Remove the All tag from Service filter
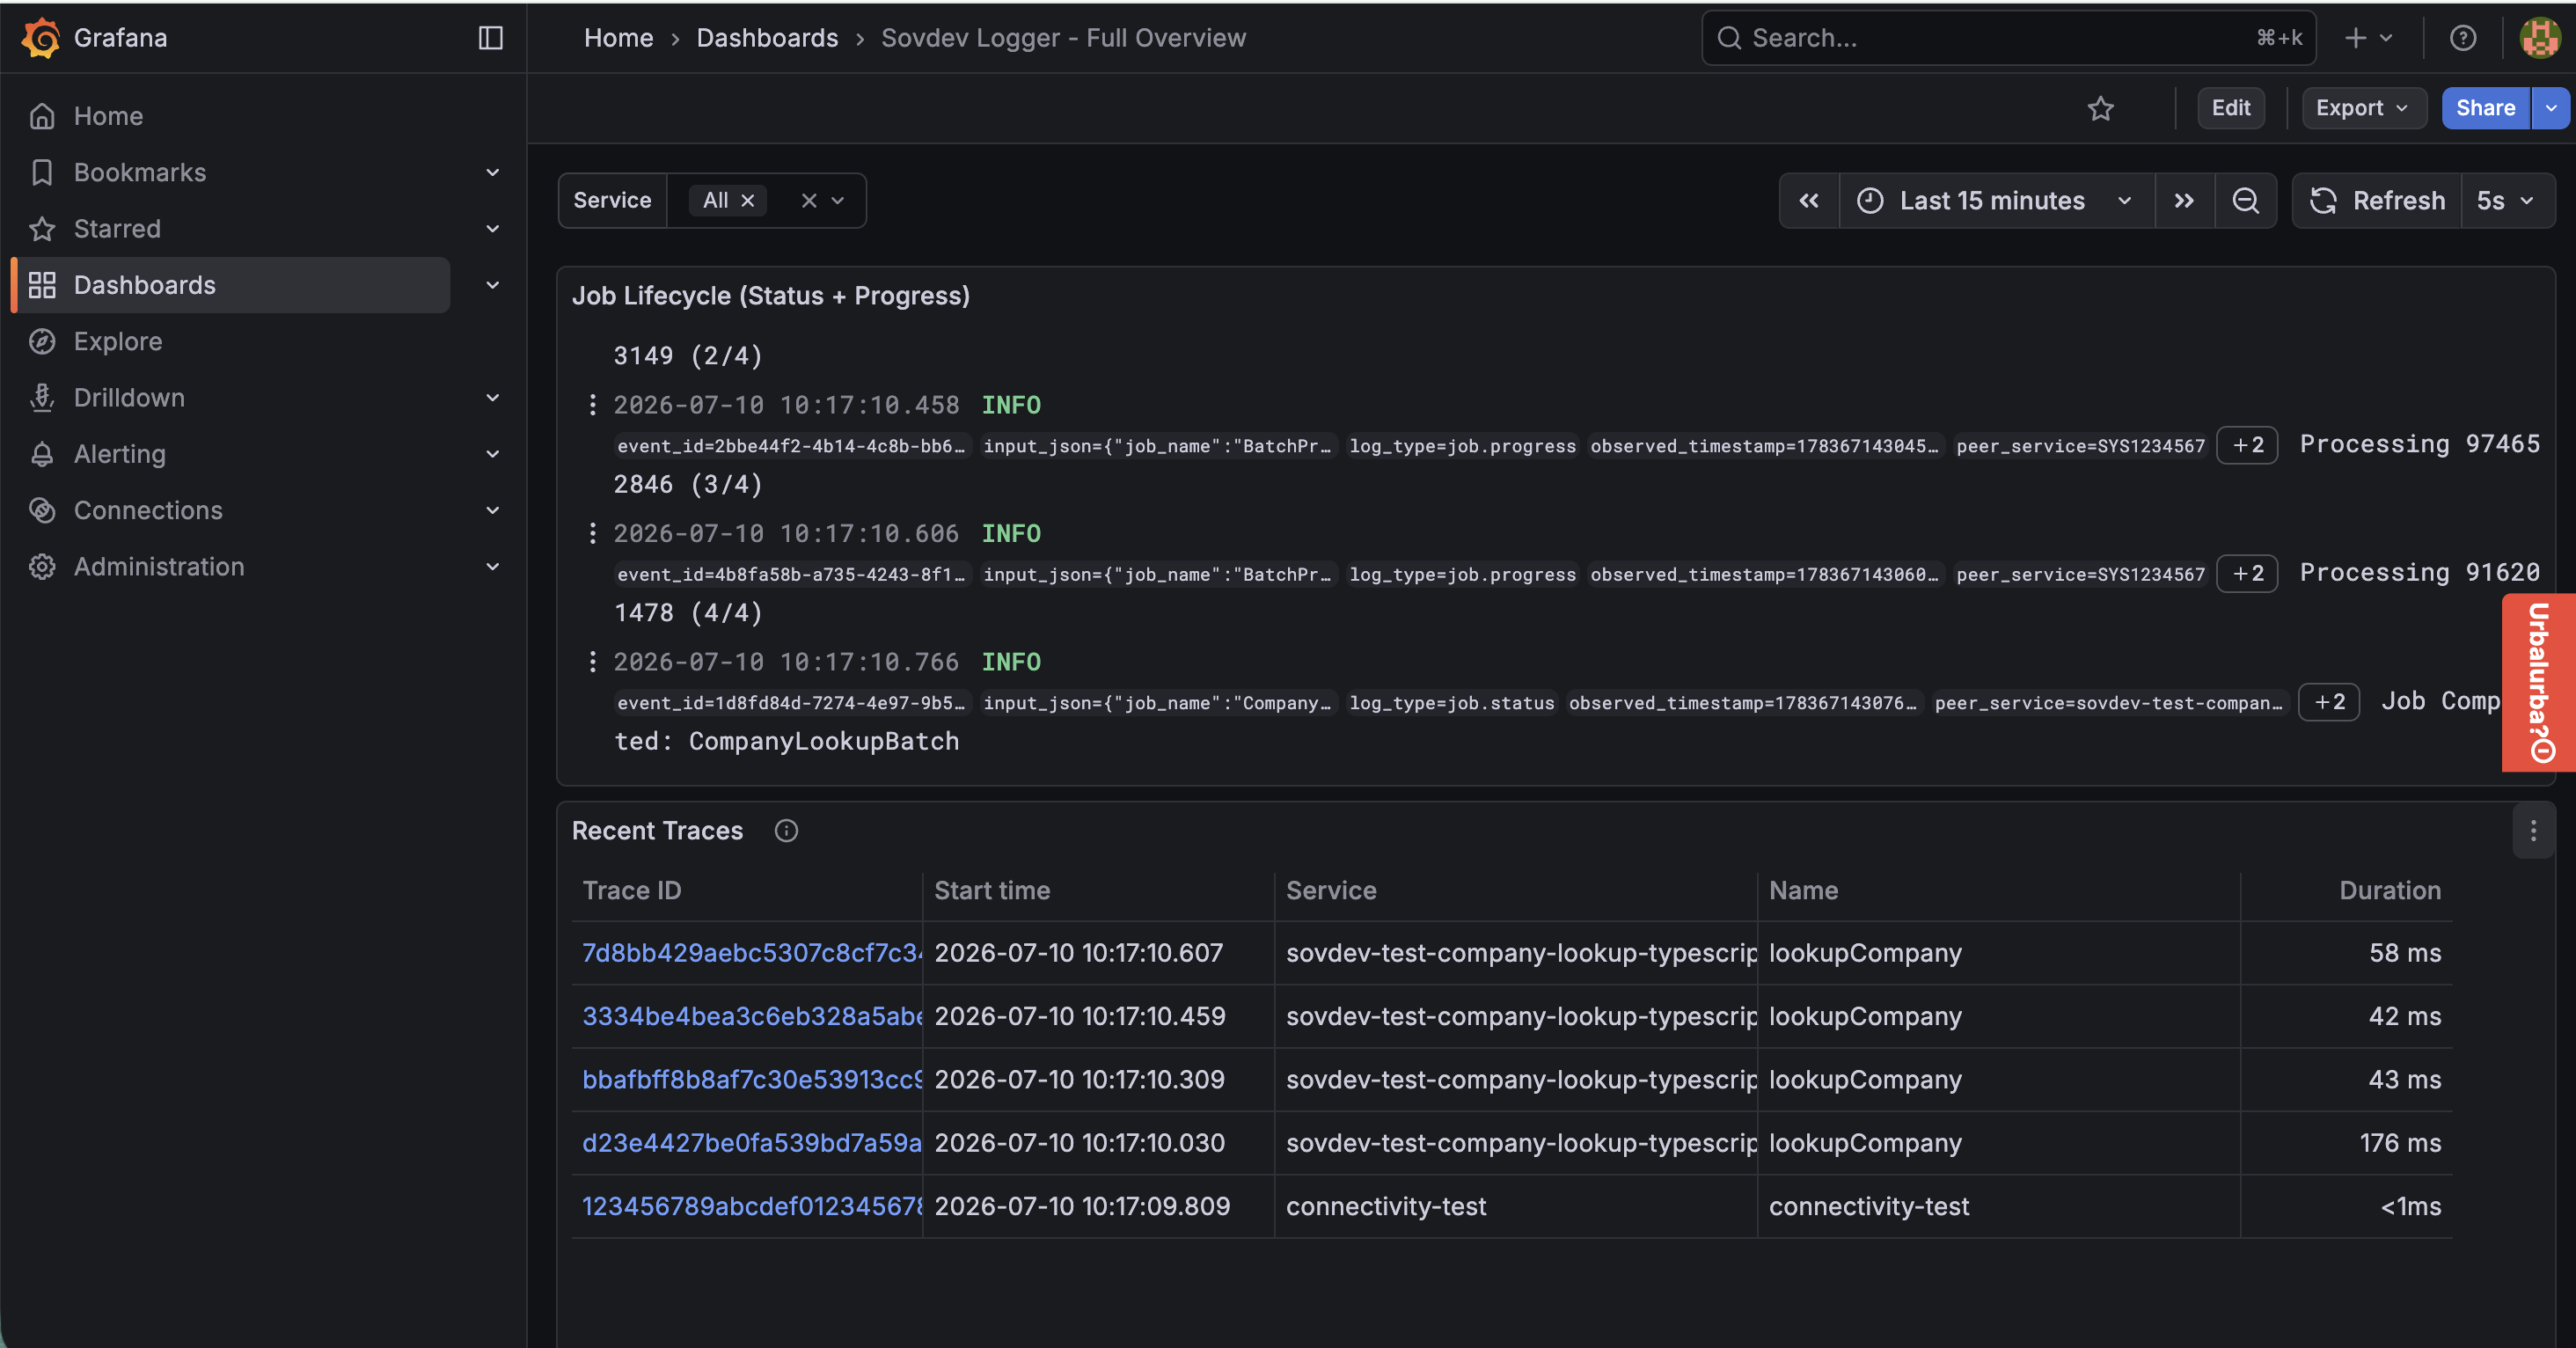Image resolution: width=2576 pixels, height=1348 pixels. (x=747, y=201)
